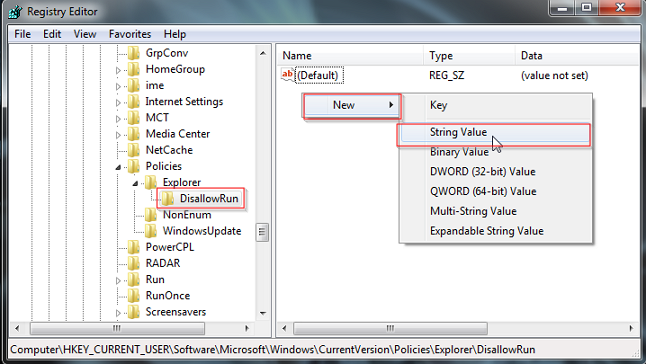Click the MCT folder icon
The width and height of the screenshot is (646, 364).
[133, 118]
